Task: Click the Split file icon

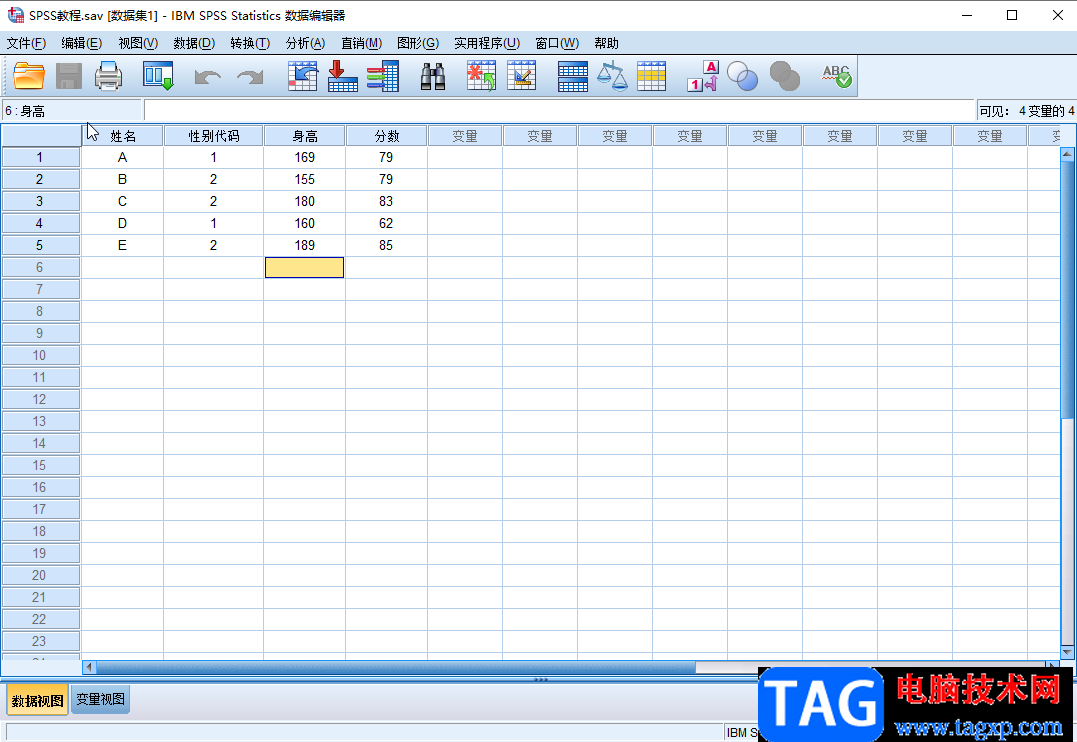Action: pos(573,76)
